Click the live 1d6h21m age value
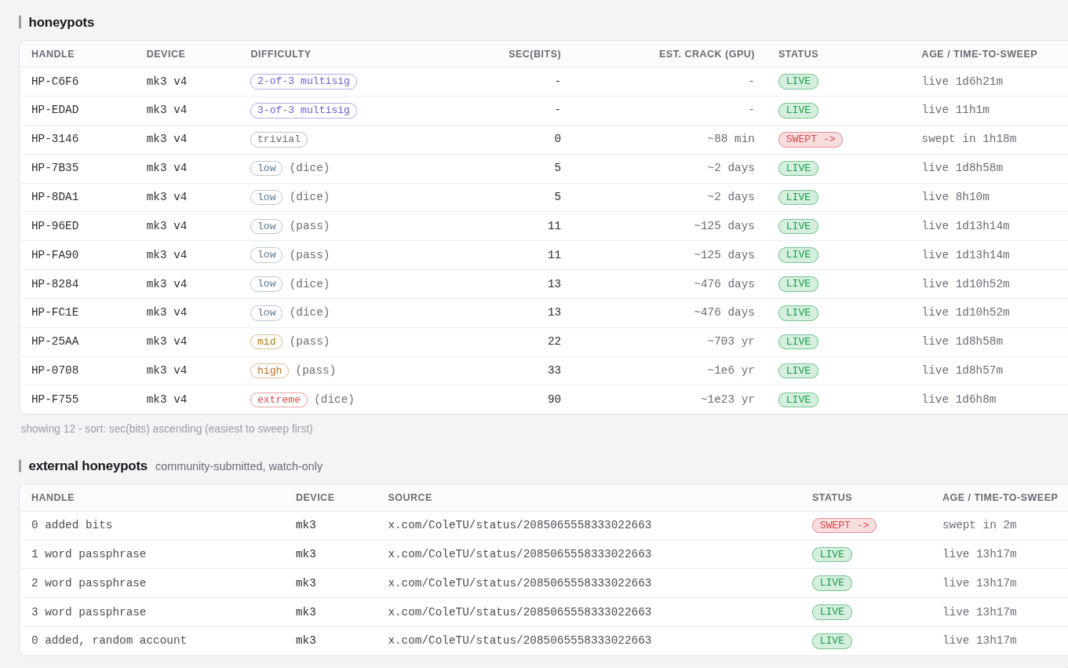The width and height of the screenshot is (1068, 668). tap(962, 81)
